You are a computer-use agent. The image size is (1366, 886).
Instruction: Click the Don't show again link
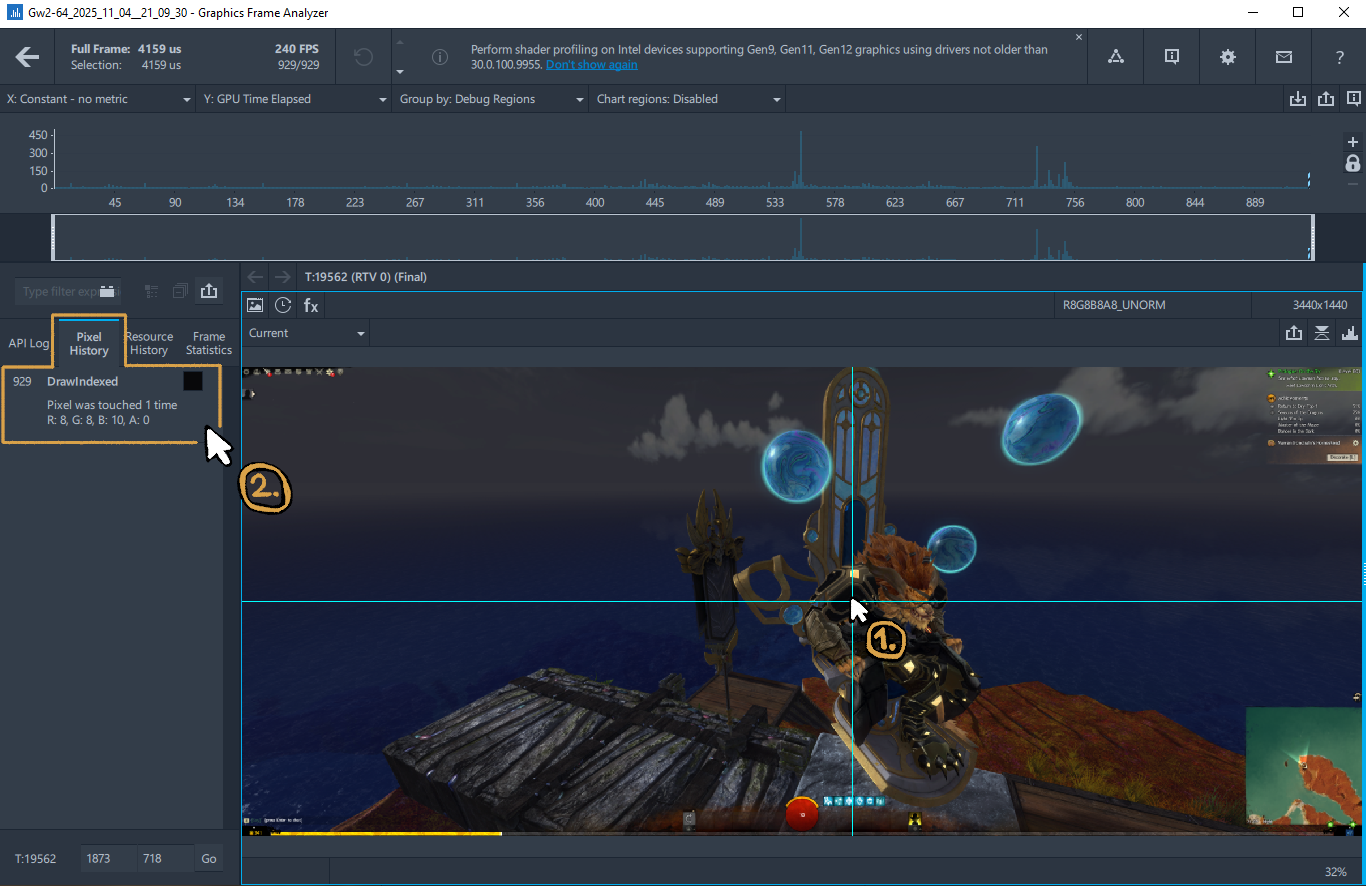coord(591,64)
